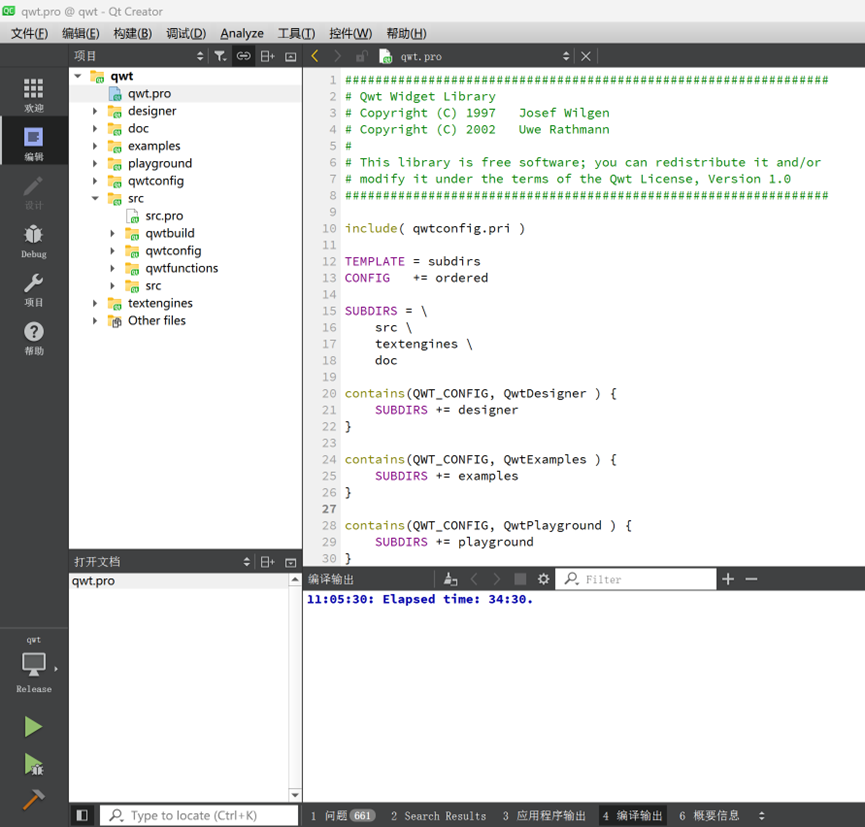The height and width of the screenshot is (827, 865).
Task: Expand the examples folder in project tree
Action: [x=96, y=146]
